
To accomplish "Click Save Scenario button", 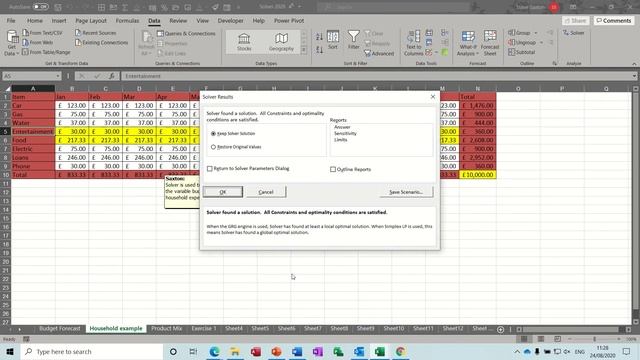I will point(406,192).
